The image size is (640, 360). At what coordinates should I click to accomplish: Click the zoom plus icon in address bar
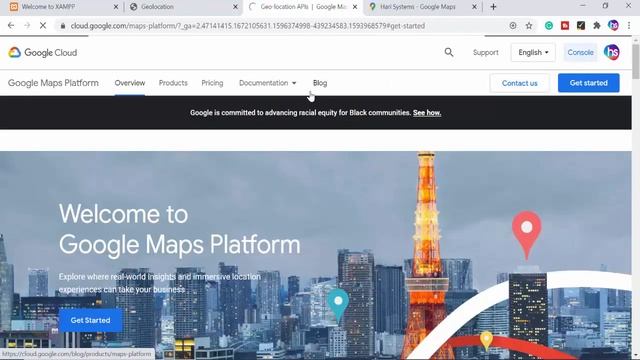point(513,26)
